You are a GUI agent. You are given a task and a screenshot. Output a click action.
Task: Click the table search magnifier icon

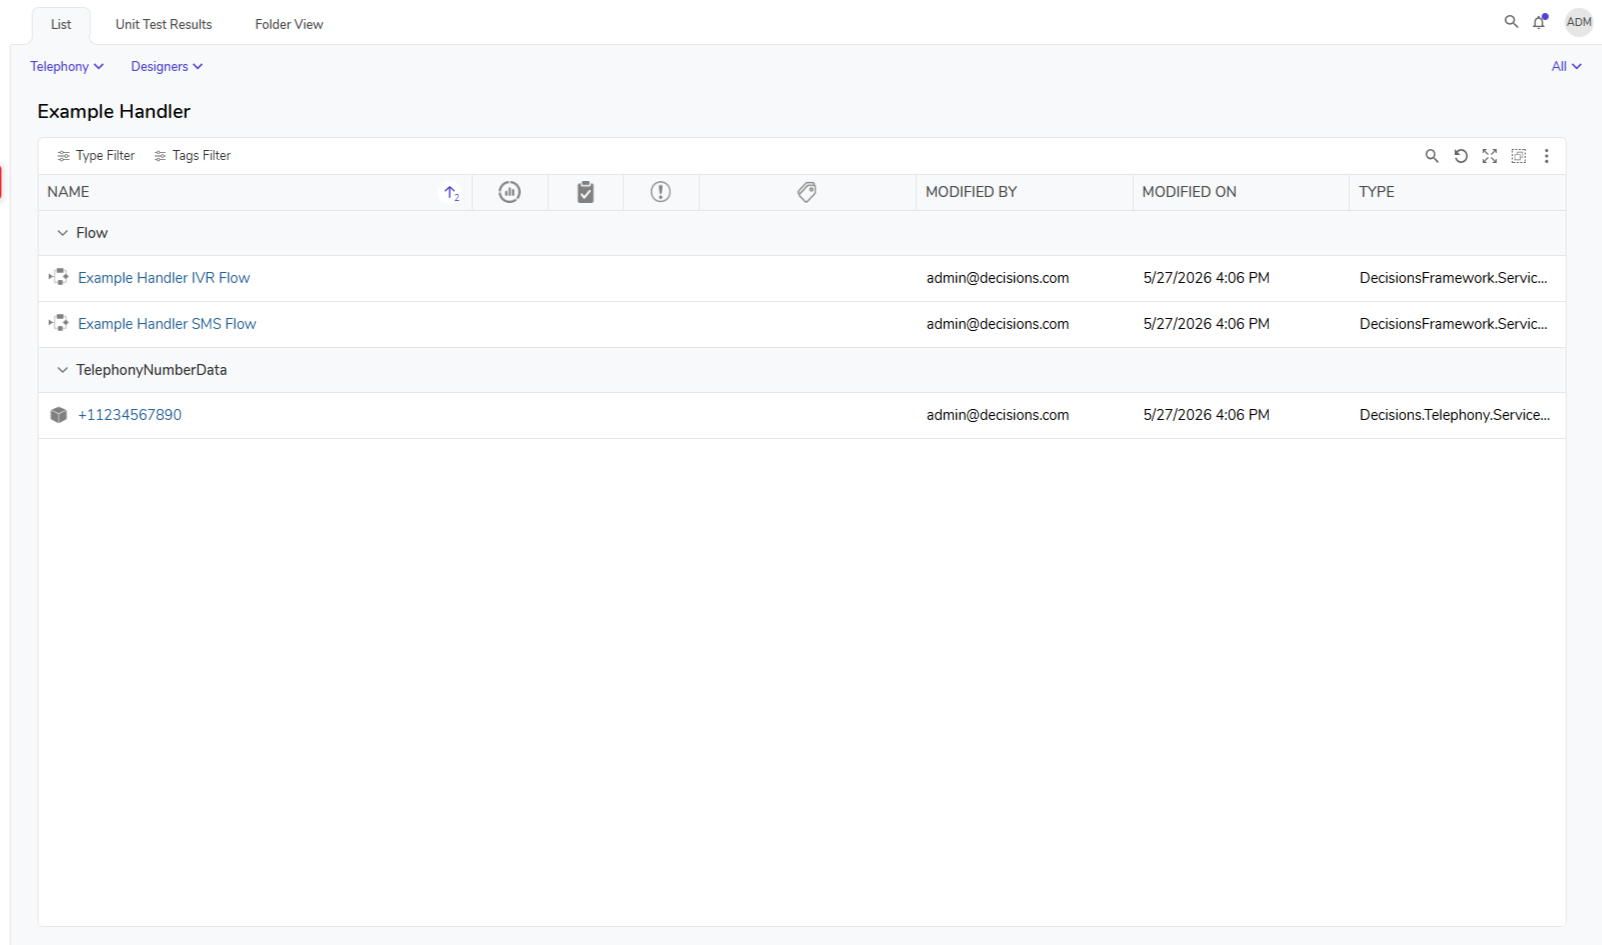(x=1432, y=156)
